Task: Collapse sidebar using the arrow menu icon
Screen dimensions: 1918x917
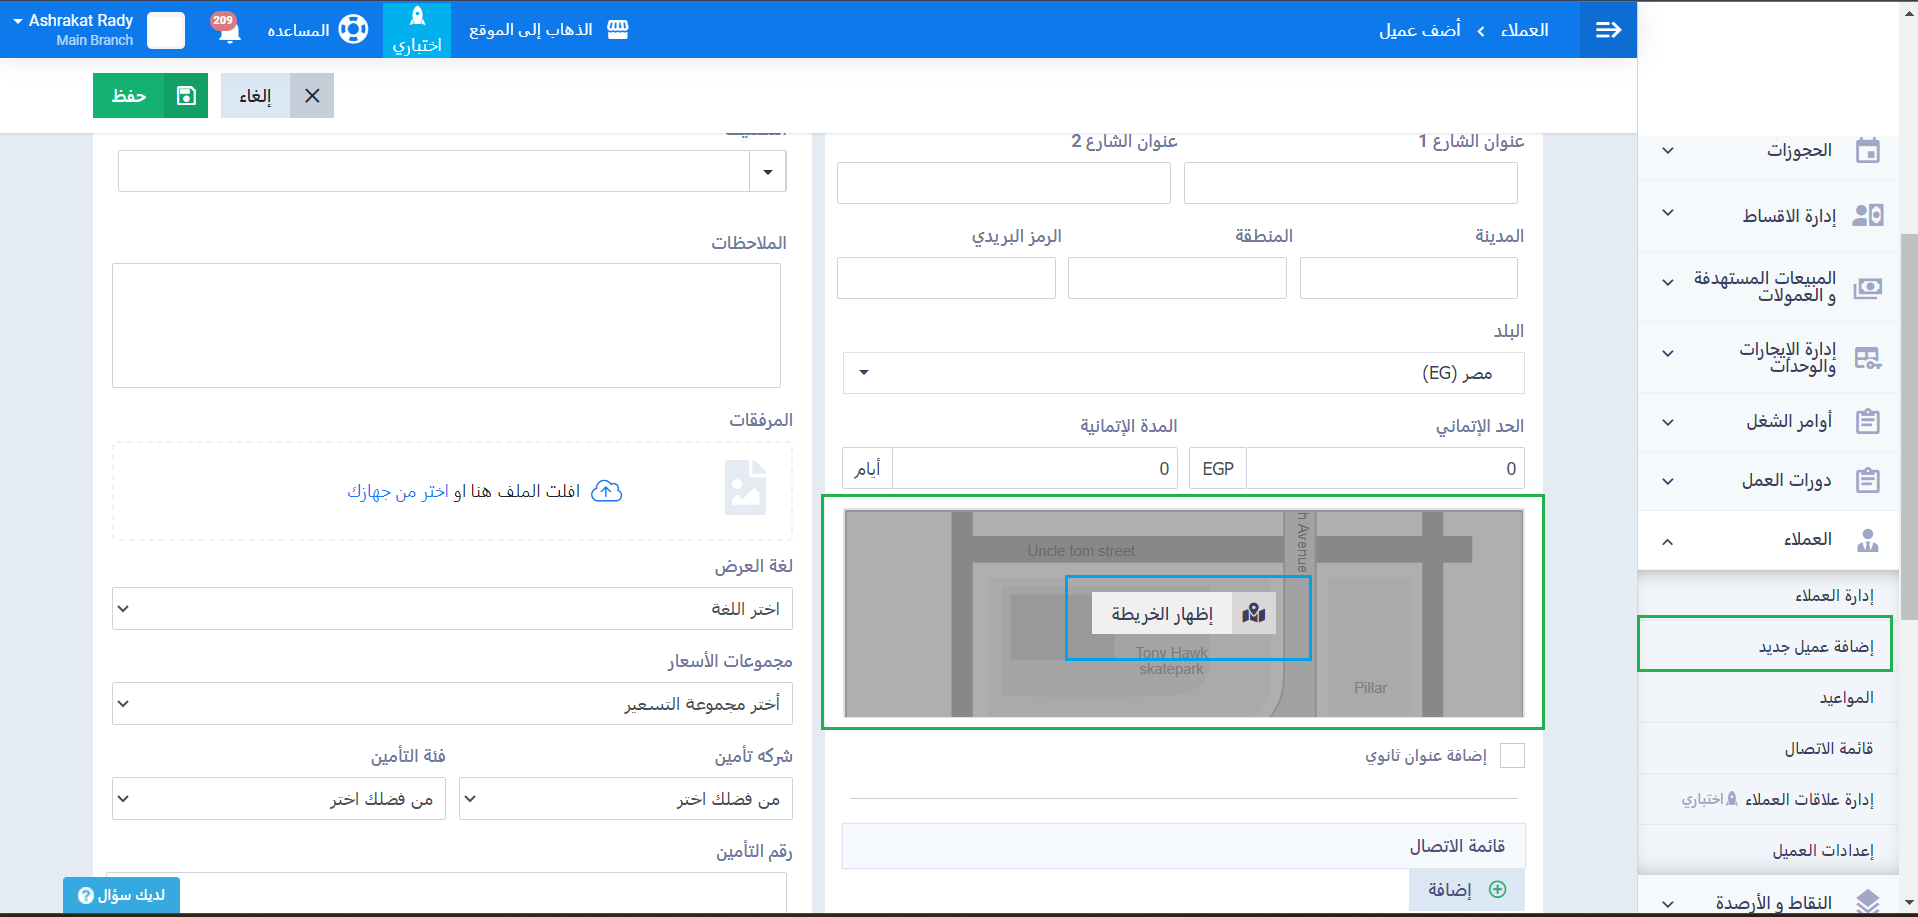Action: (x=1608, y=30)
